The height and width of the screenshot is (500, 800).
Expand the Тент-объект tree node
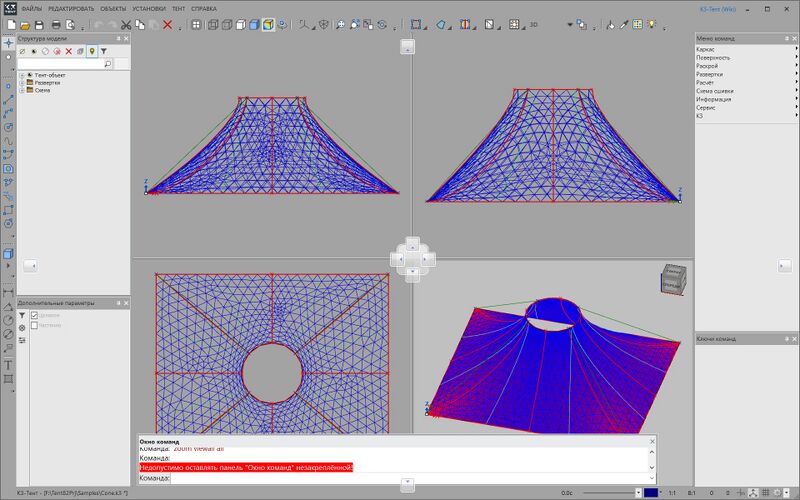pyautogui.click(x=22, y=75)
